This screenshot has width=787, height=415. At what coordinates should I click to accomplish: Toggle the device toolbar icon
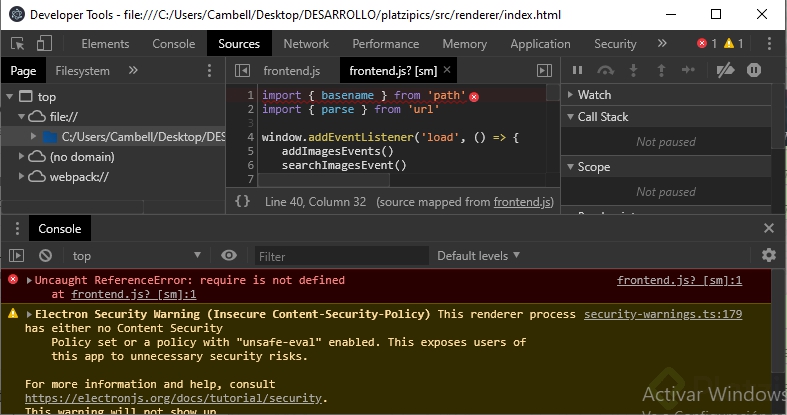46,44
